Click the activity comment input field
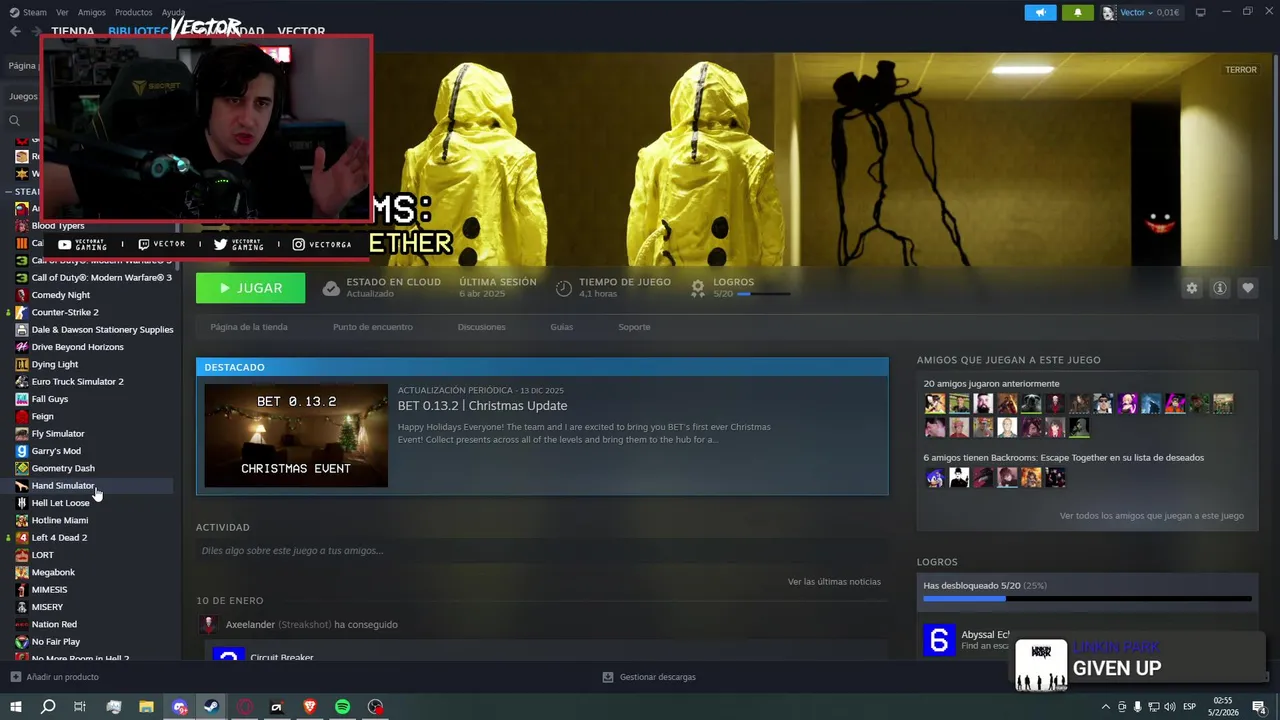 [x=540, y=551]
